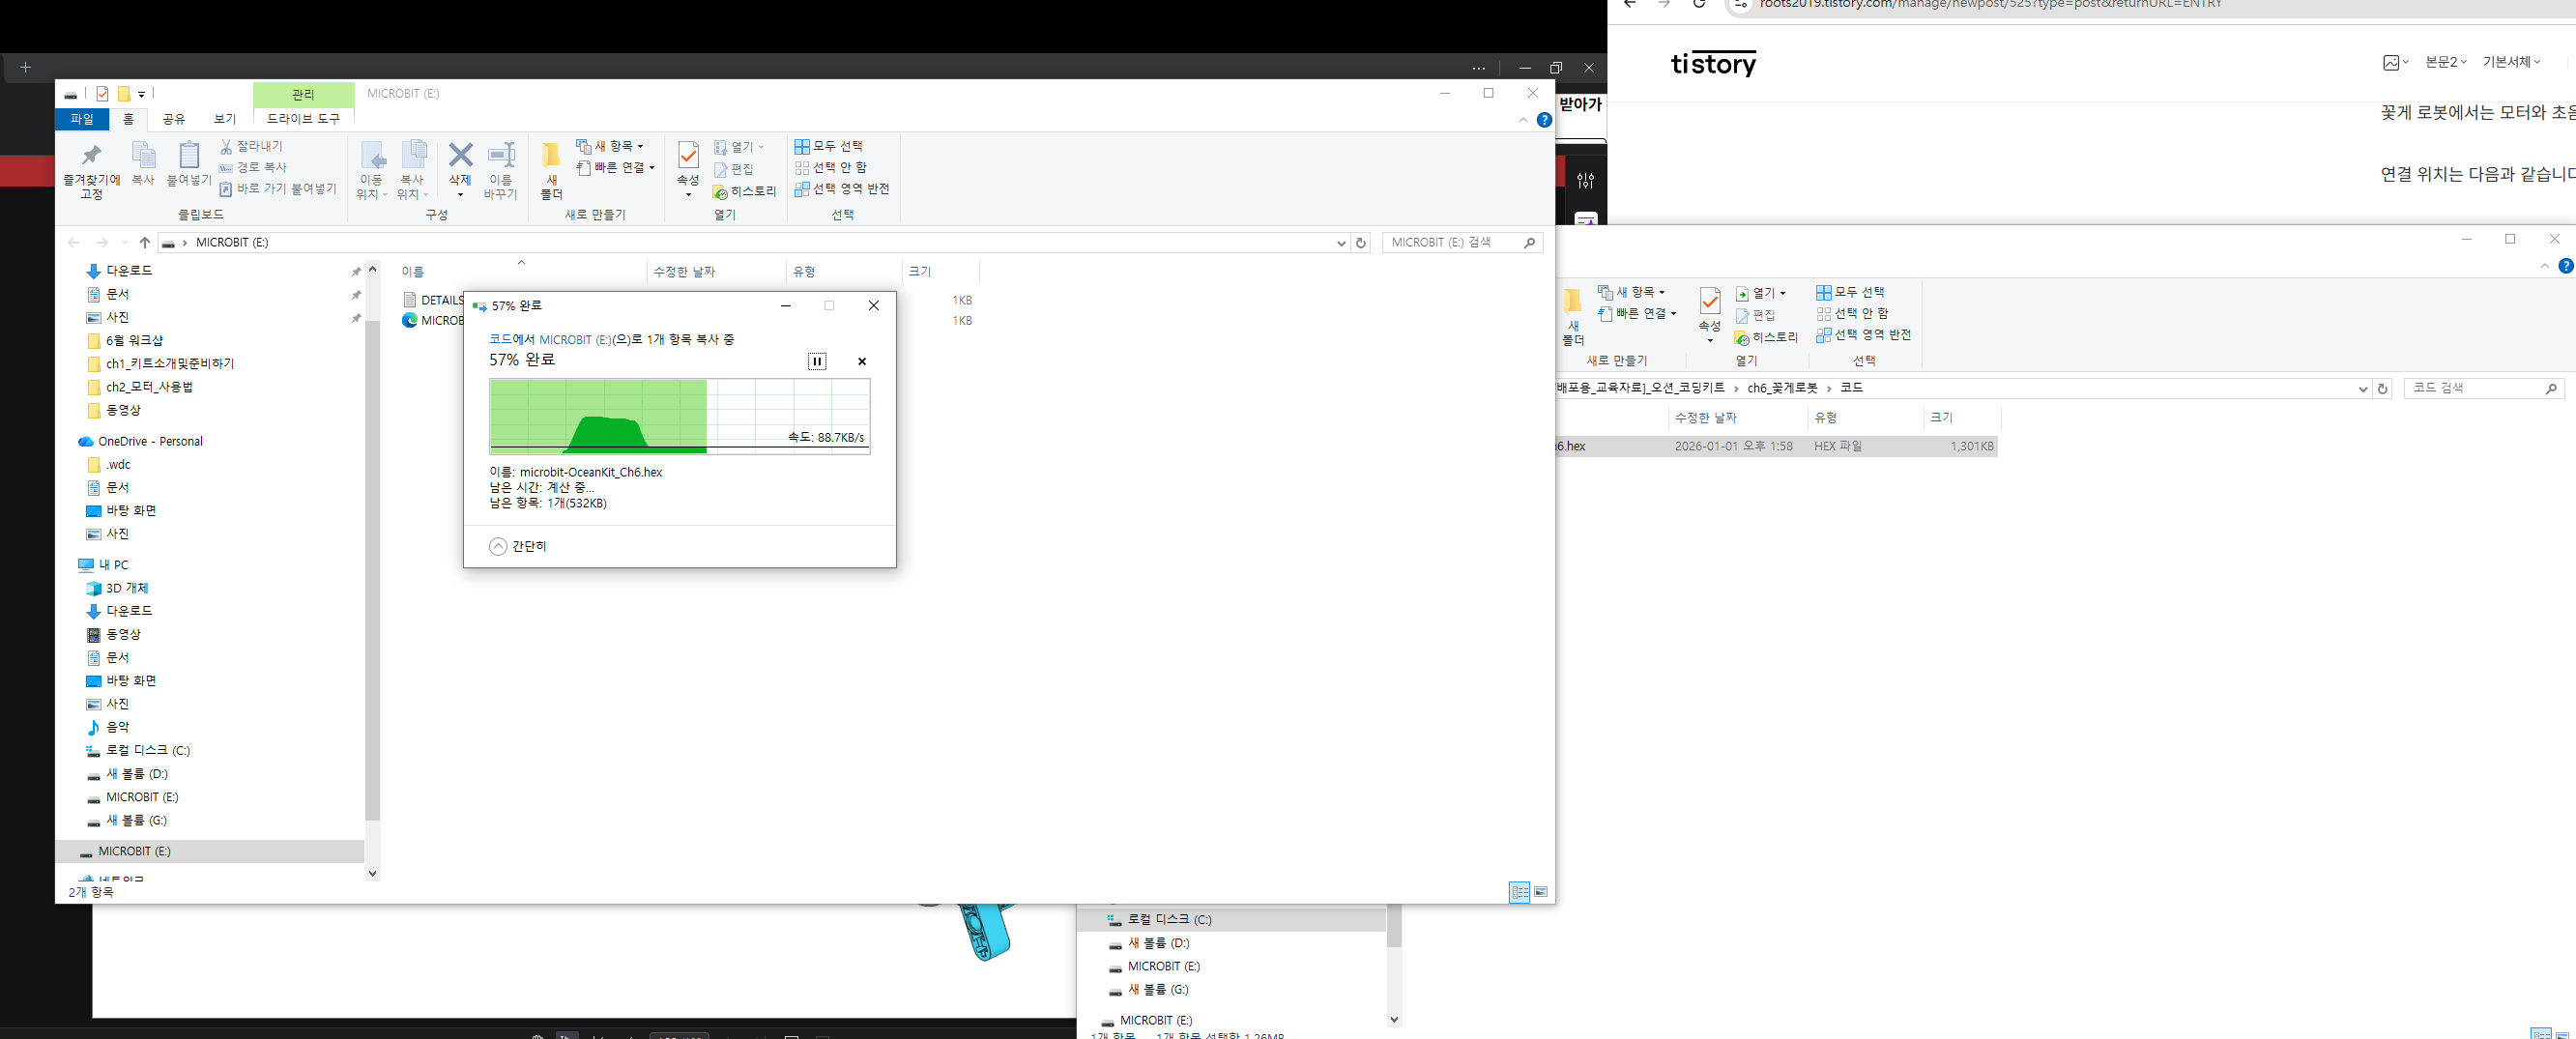The image size is (2576, 1039).
Task: Open the Move to (이동 위치) dropdown
Action: (371, 170)
